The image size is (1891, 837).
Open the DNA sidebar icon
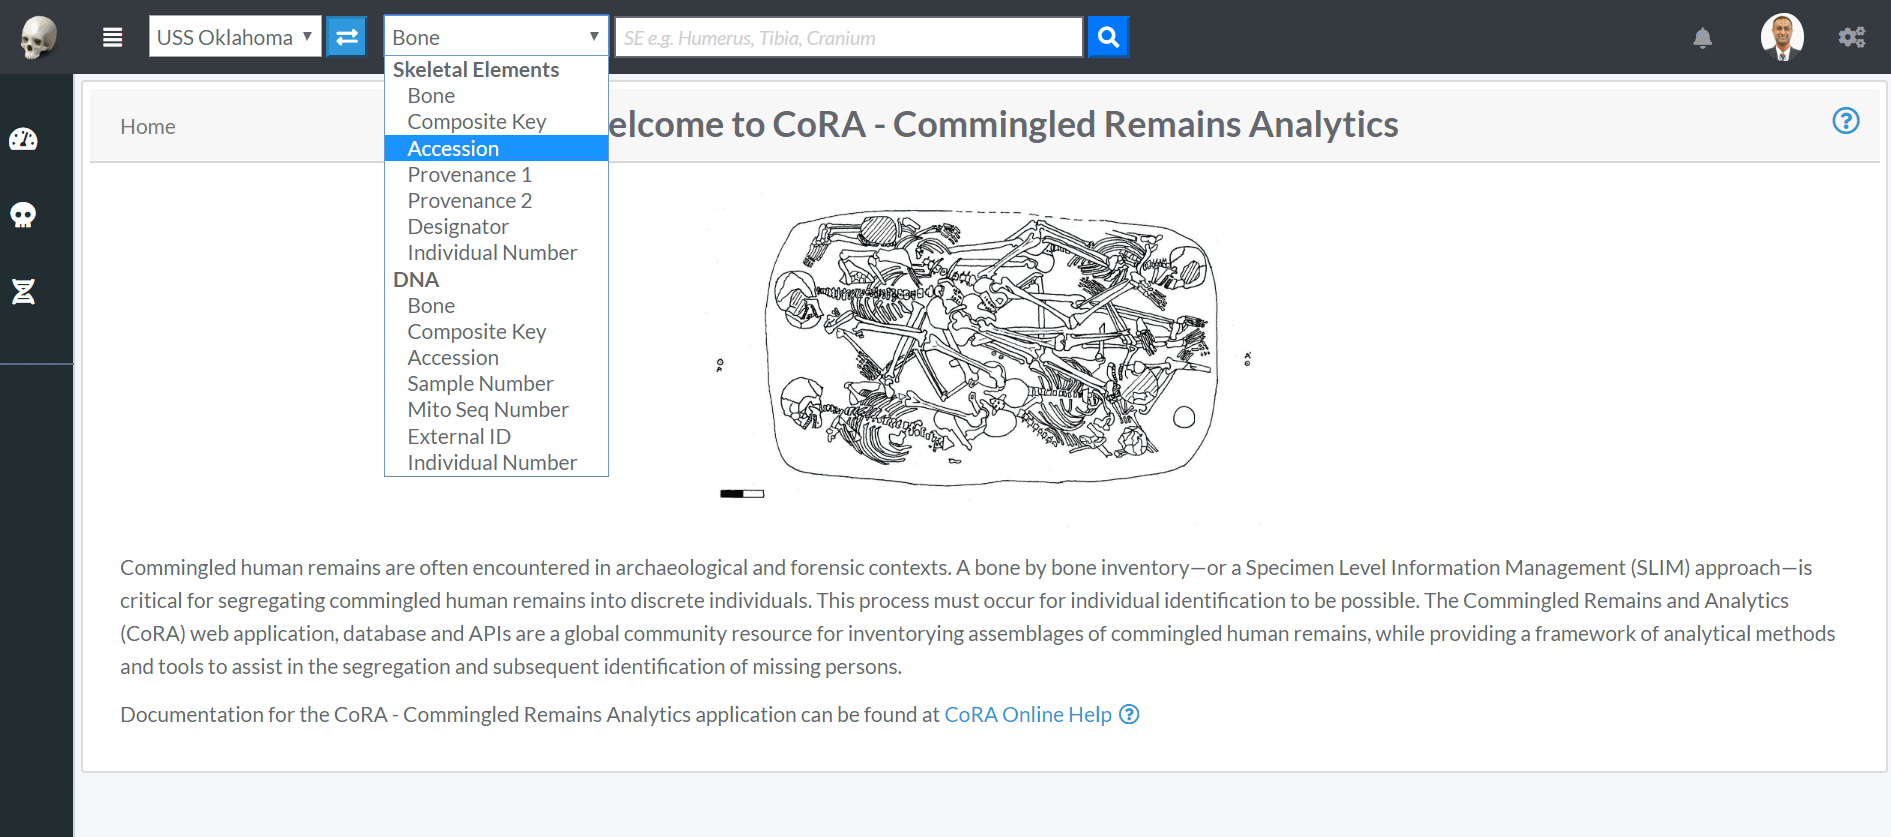click(x=23, y=291)
